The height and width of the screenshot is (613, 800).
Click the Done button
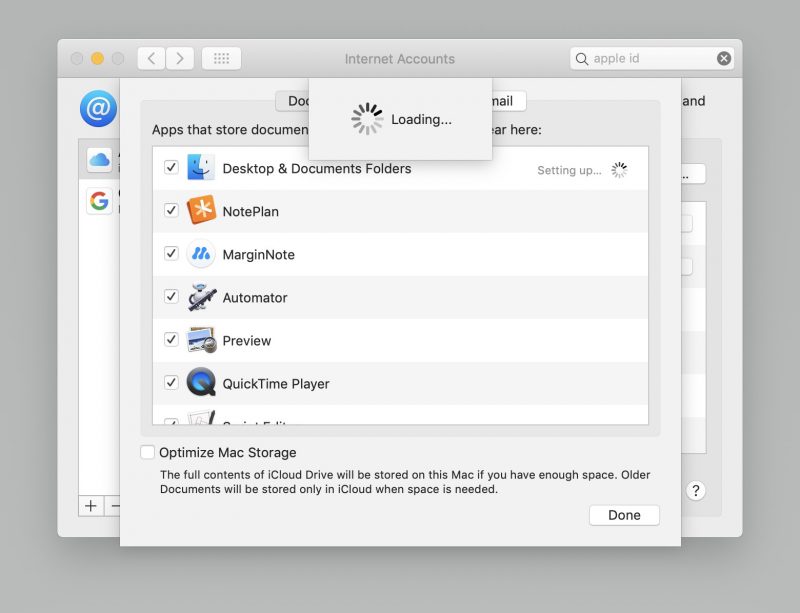point(624,515)
